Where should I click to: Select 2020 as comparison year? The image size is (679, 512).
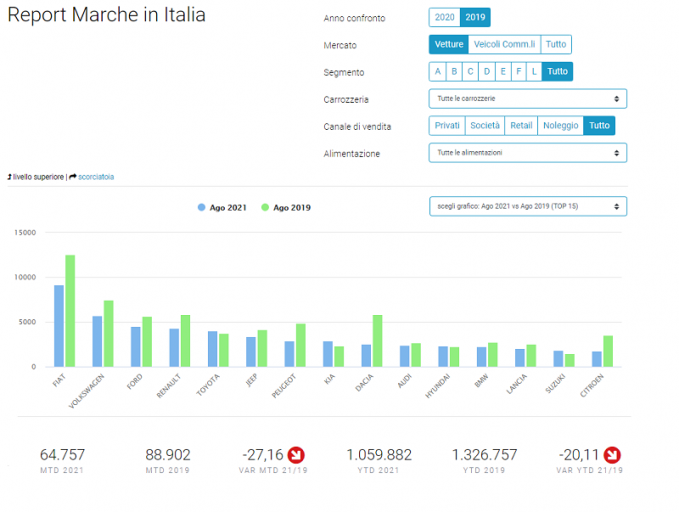pos(444,17)
